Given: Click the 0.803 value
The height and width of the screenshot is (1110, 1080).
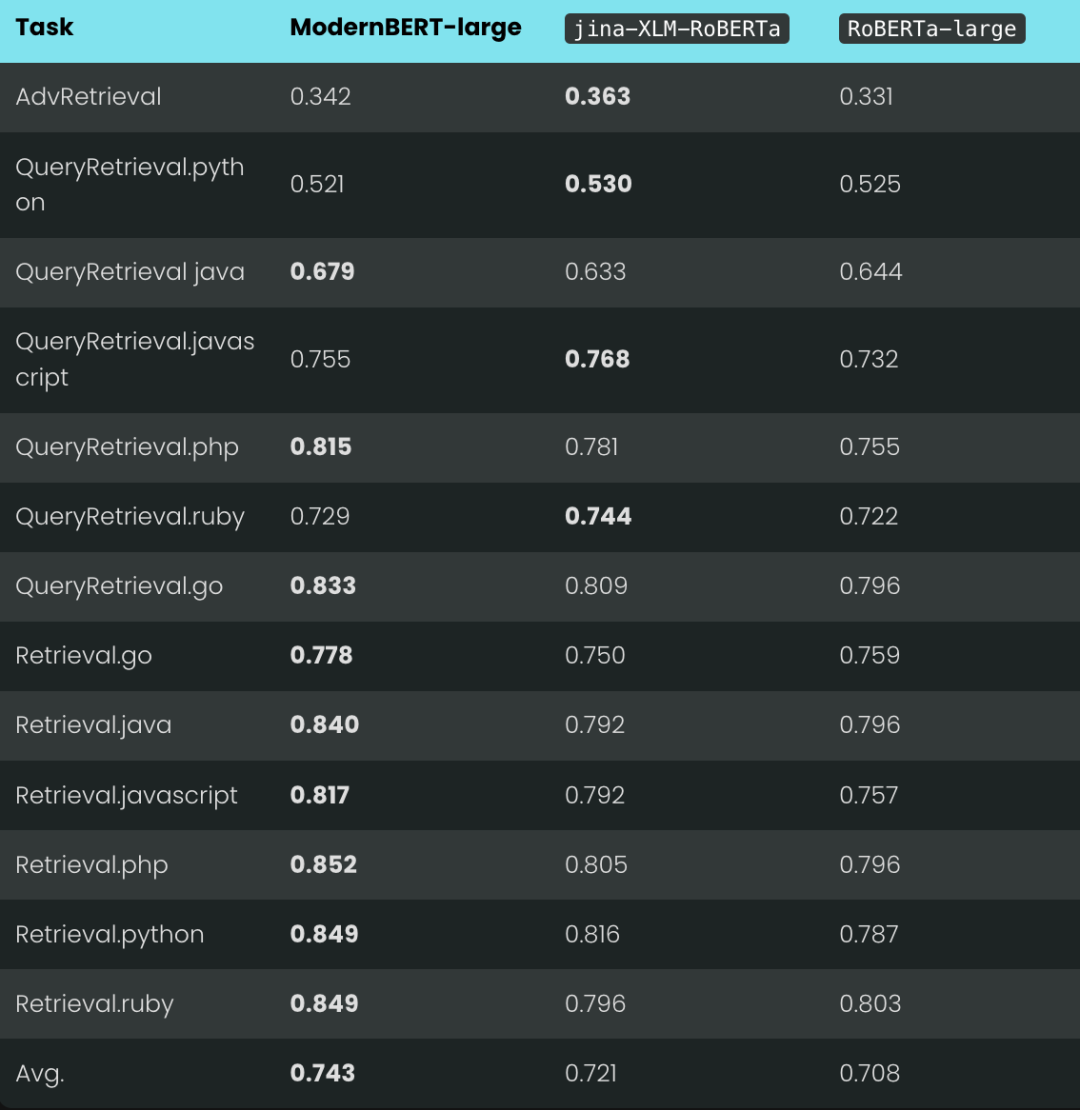Looking at the screenshot, I should click(870, 1004).
